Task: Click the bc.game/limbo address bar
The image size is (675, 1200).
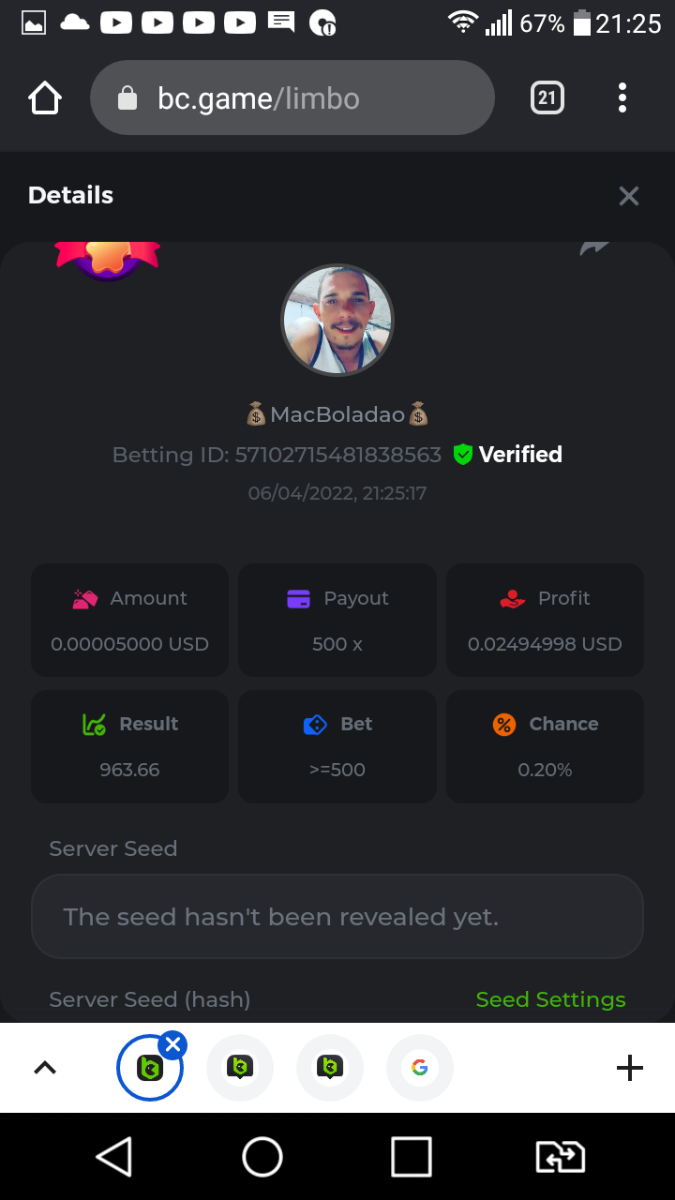Action: [x=292, y=98]
